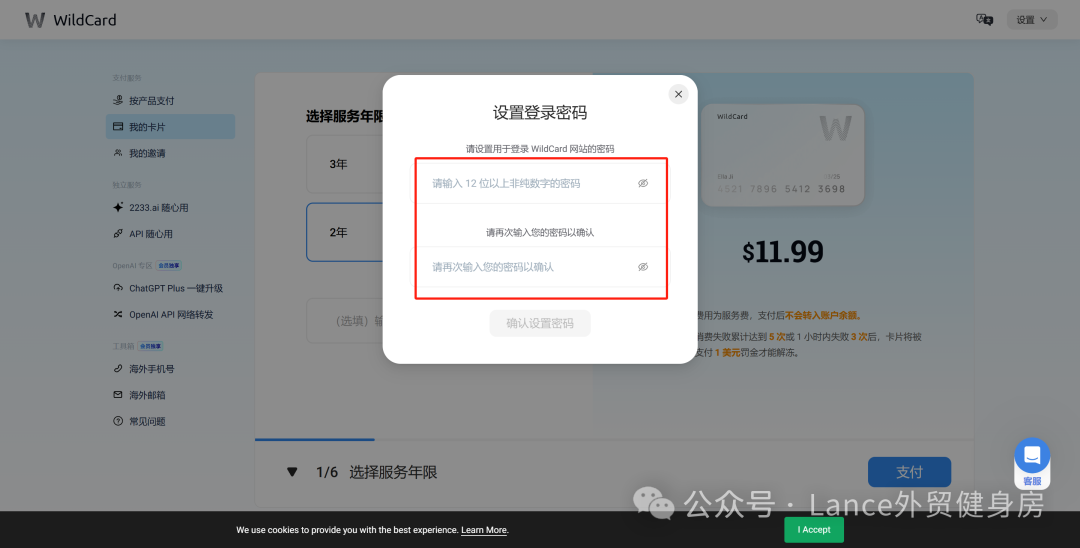Screen dimensions: 1080x548
Task: Close the 设置登录密码 dialog
Action: 678,94
